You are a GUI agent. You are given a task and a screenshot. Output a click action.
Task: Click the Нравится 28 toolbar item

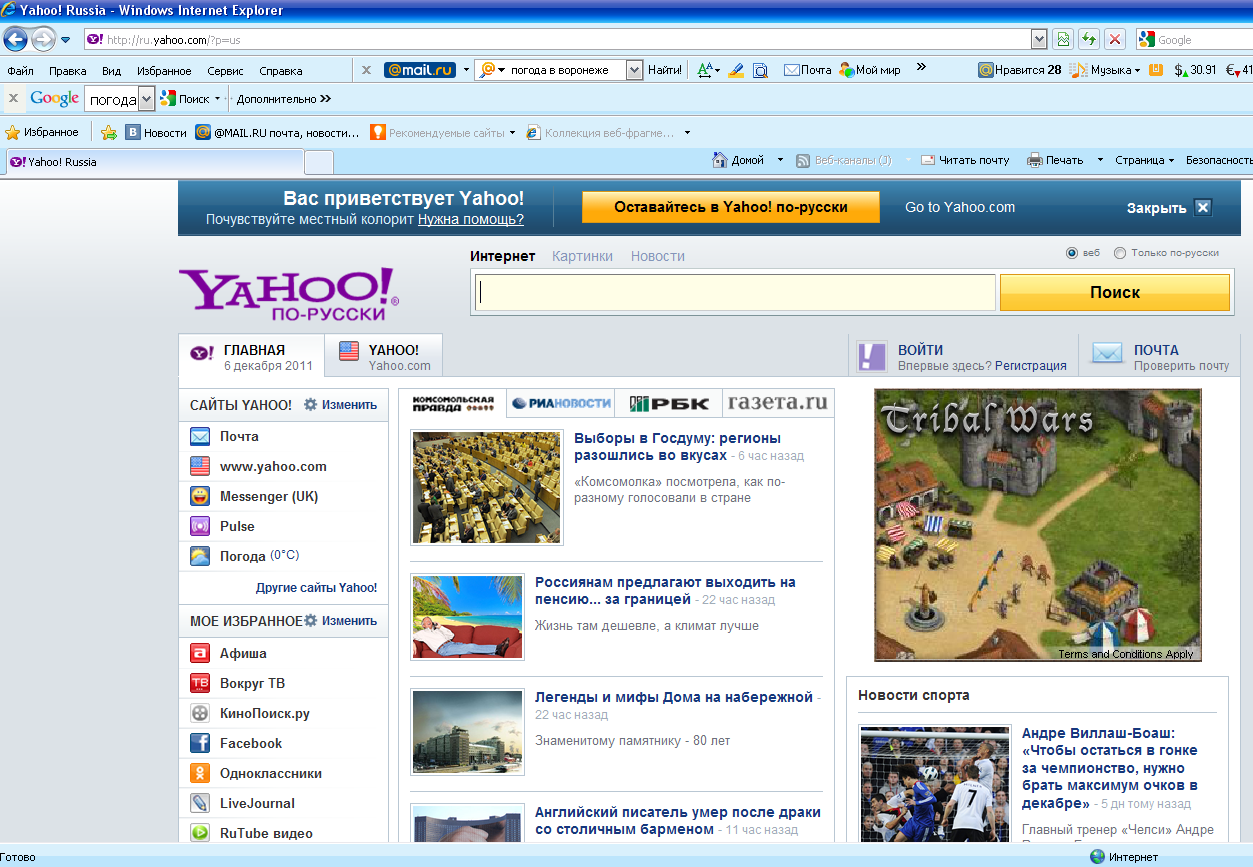(x=1019, y=70)
